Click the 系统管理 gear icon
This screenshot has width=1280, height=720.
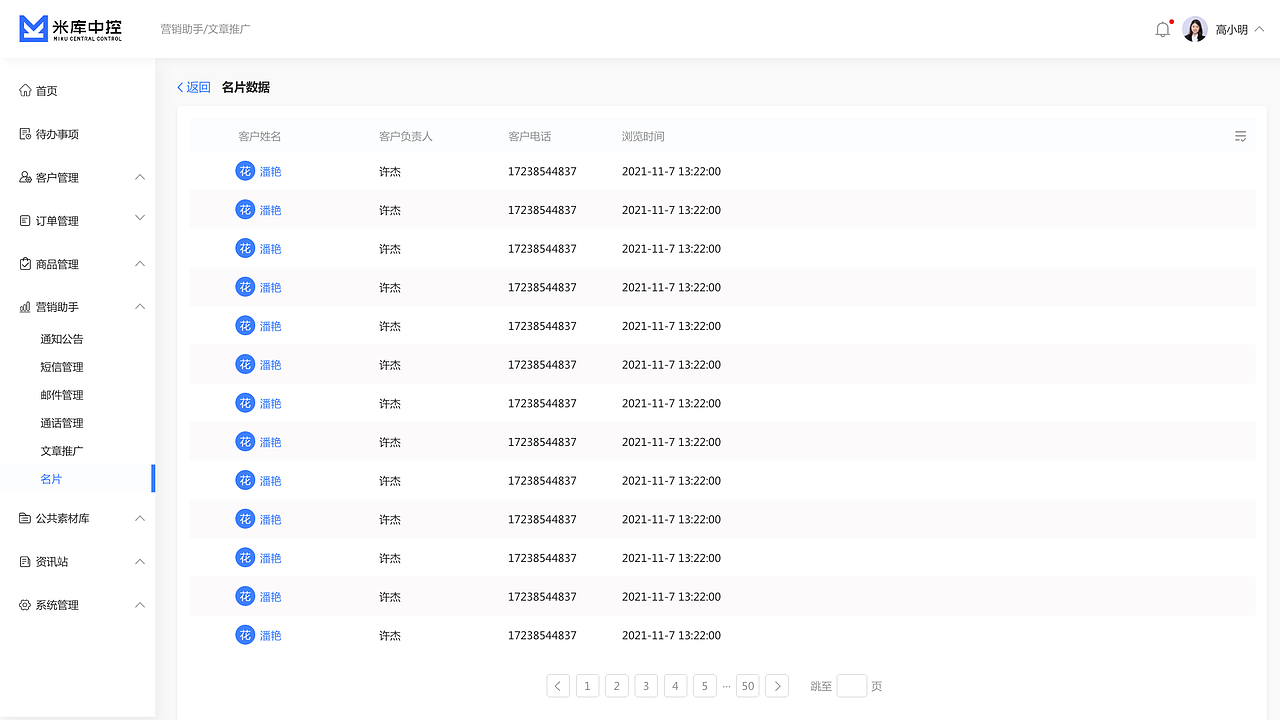[25, 605]
